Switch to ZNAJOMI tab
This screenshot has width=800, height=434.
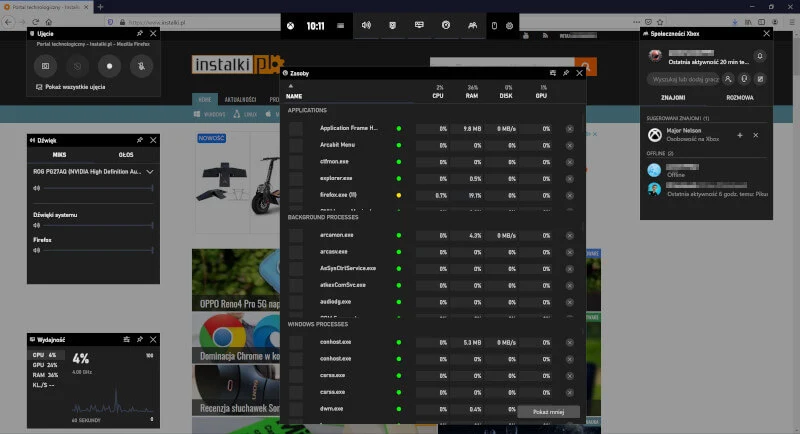coord(673,97)
